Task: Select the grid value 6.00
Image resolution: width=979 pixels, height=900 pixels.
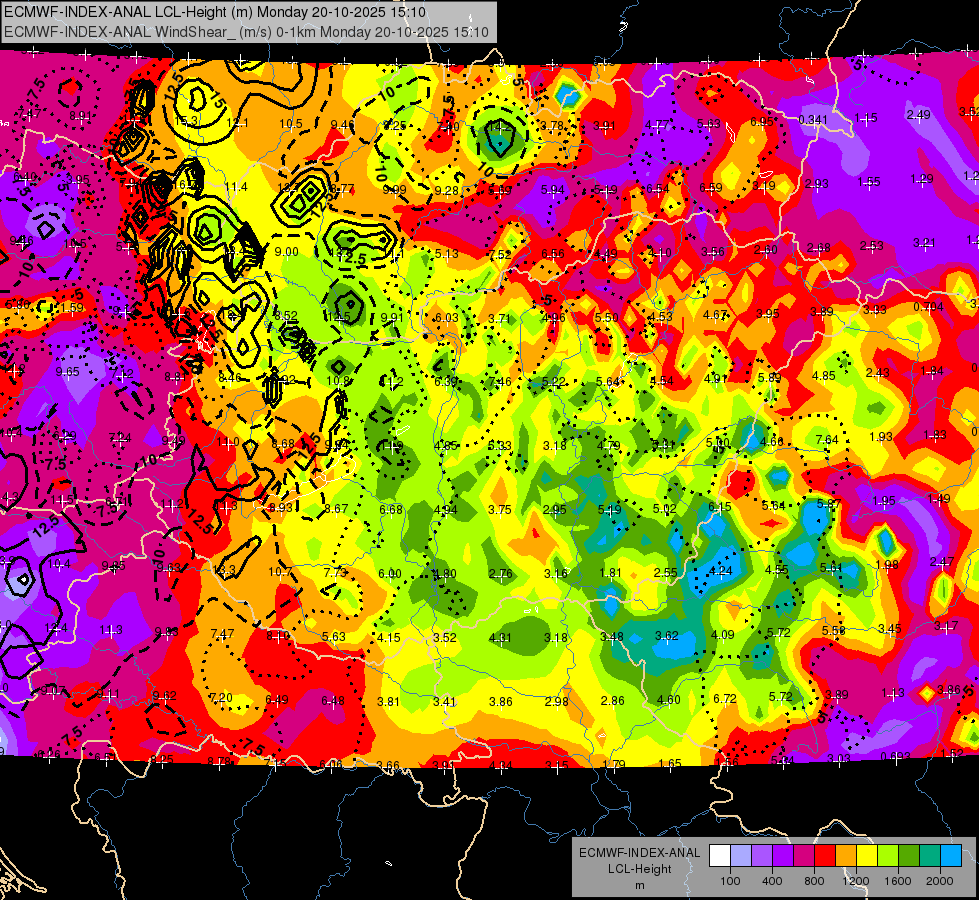Action: [390, 573]
